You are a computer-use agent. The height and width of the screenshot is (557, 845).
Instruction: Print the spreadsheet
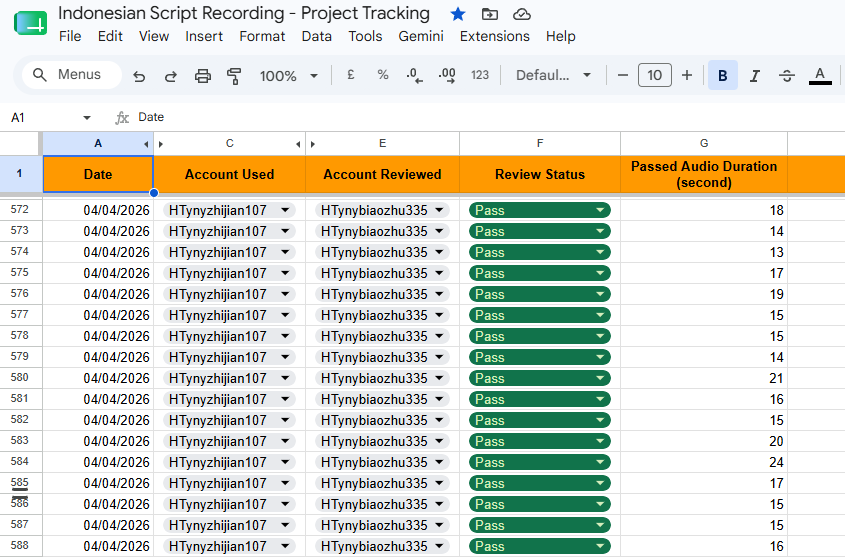(203, 76)
